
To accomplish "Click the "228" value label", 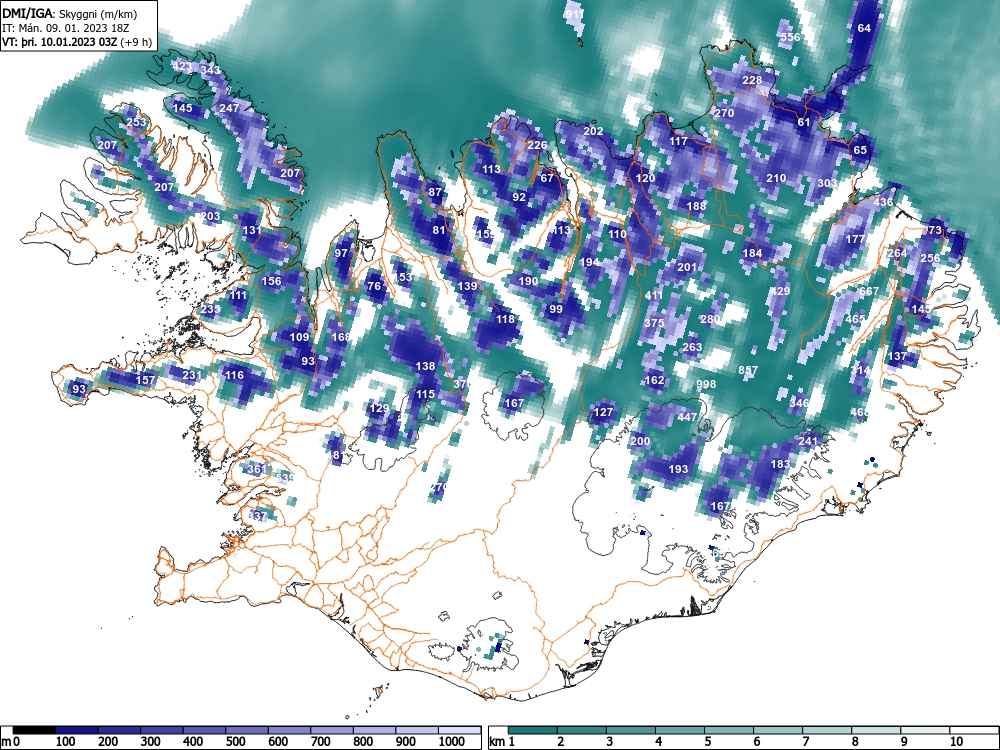I will click(752, 80).
